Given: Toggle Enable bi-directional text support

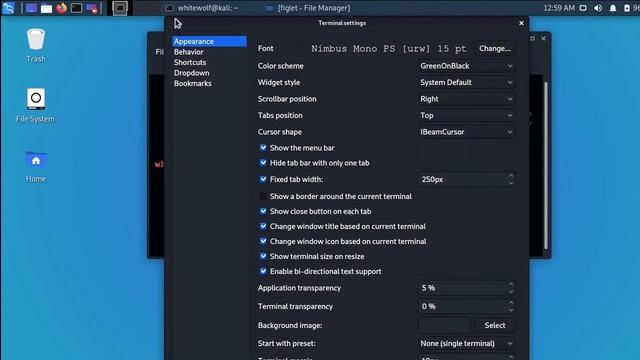Looking at the screenshot, I should [263, 271].
